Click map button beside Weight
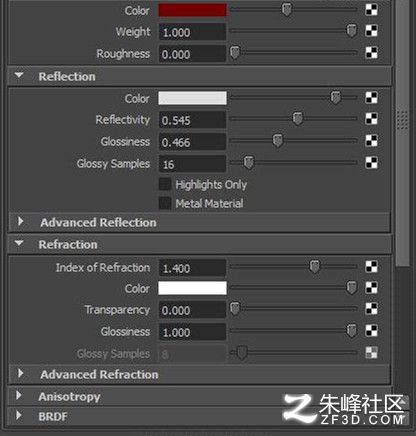416x436 pixels. pos(371,31)
